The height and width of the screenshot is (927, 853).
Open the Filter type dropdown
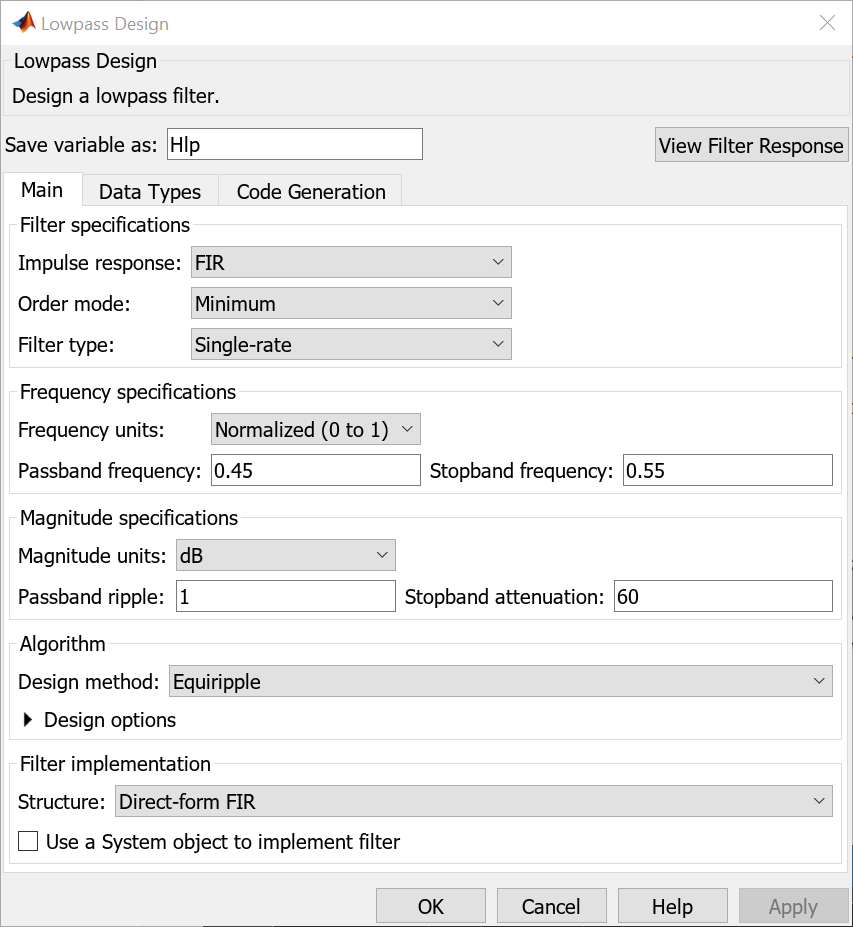(351, 345)
